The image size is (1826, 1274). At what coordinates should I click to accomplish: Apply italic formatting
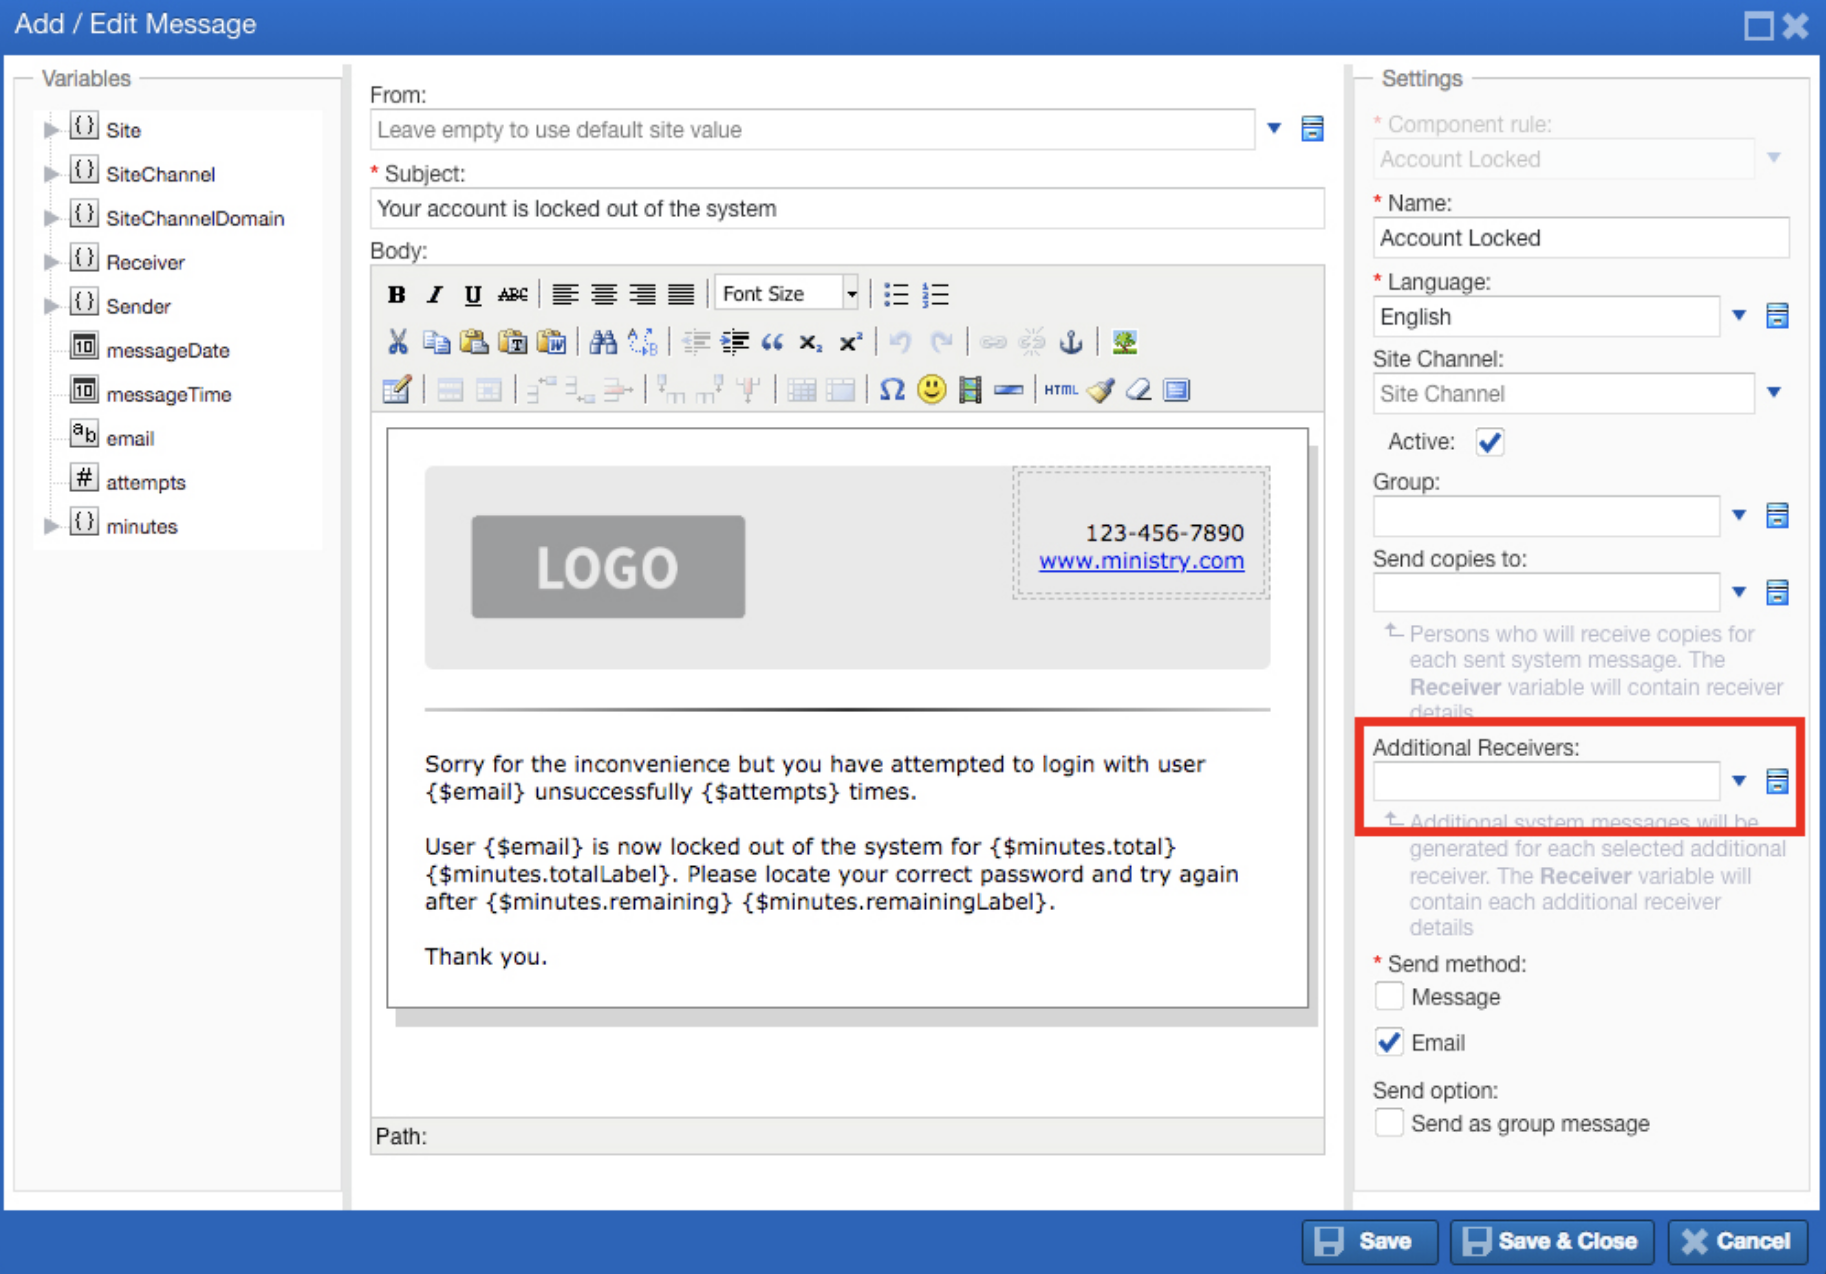tap(434, 294)
